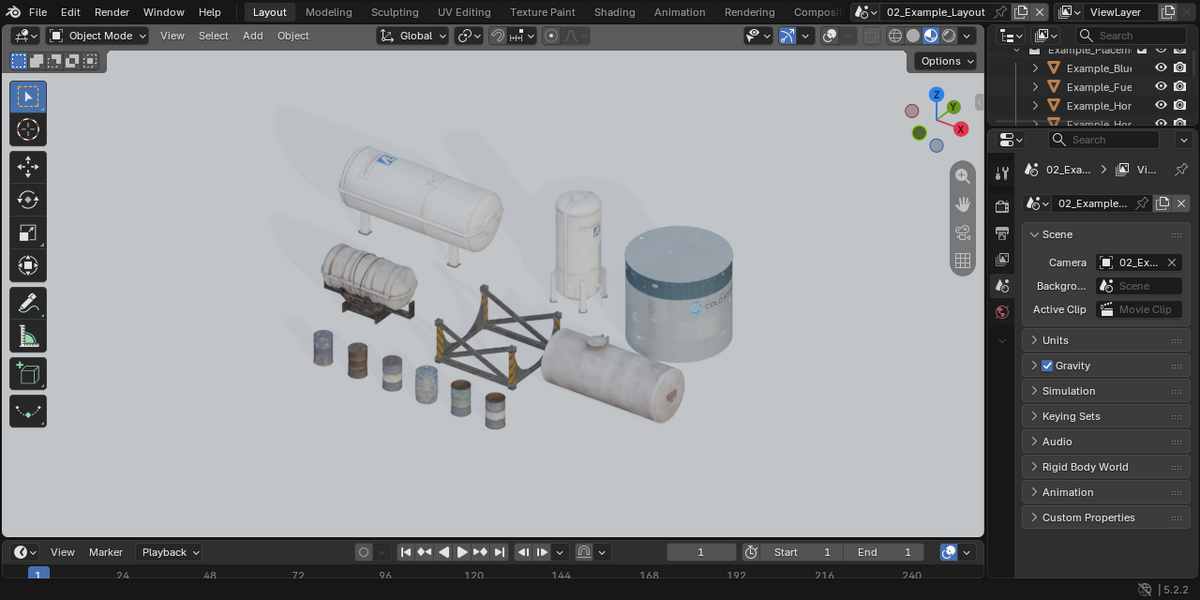Open the Render properties tab
Viewport: 1200px width, 600px height.
(1002, 206)
